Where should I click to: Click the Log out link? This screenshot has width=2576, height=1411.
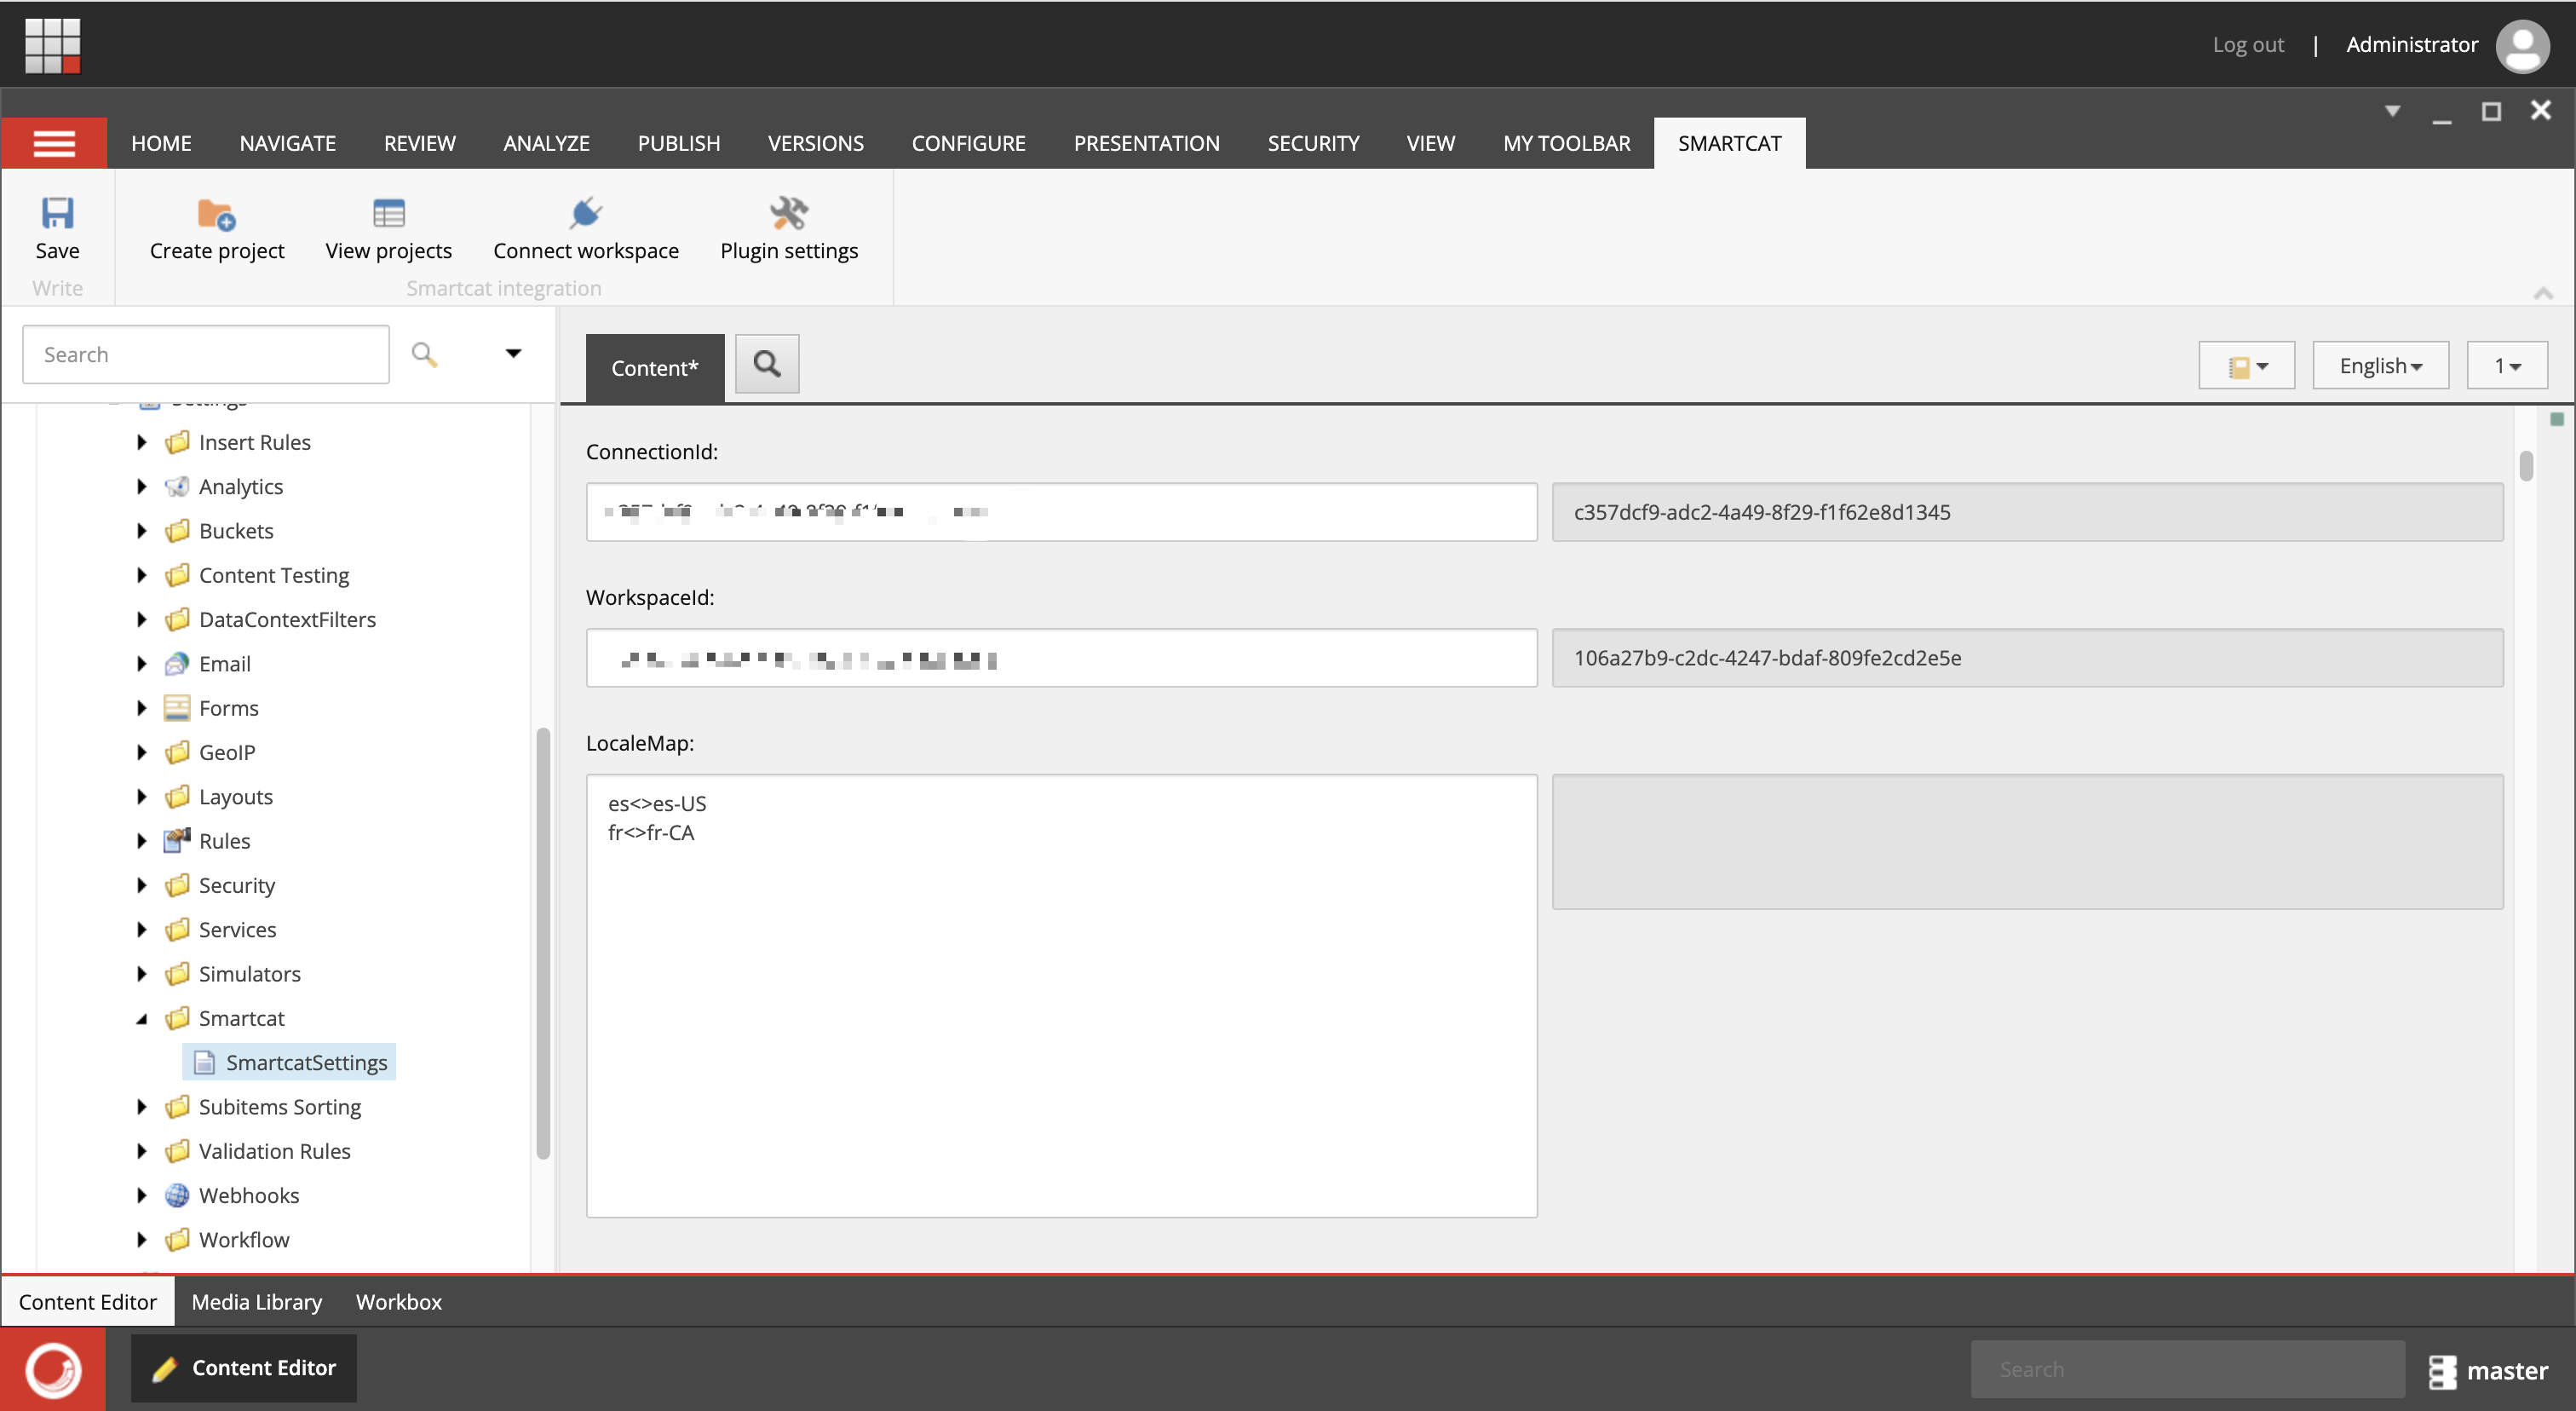[2248, 45]
